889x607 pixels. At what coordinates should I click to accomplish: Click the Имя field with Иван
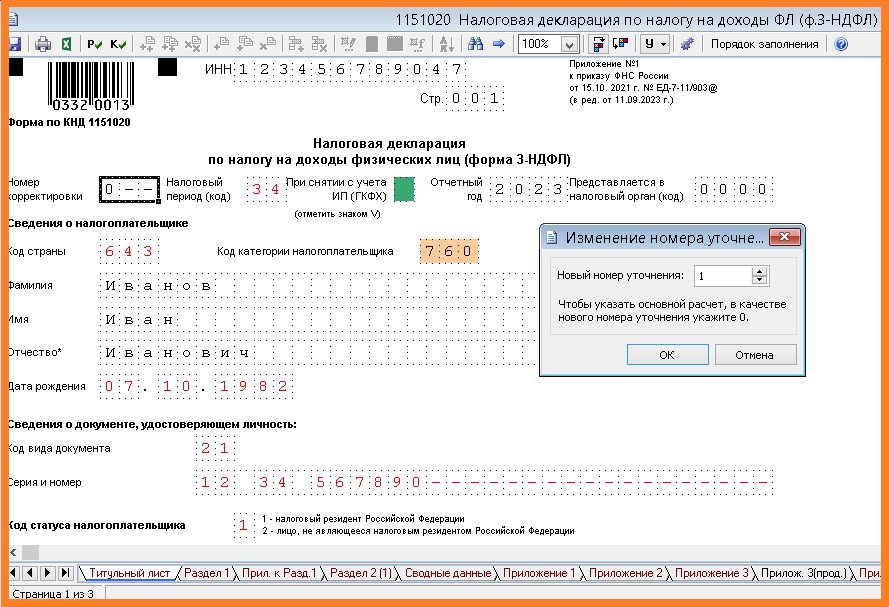point(318,319)
